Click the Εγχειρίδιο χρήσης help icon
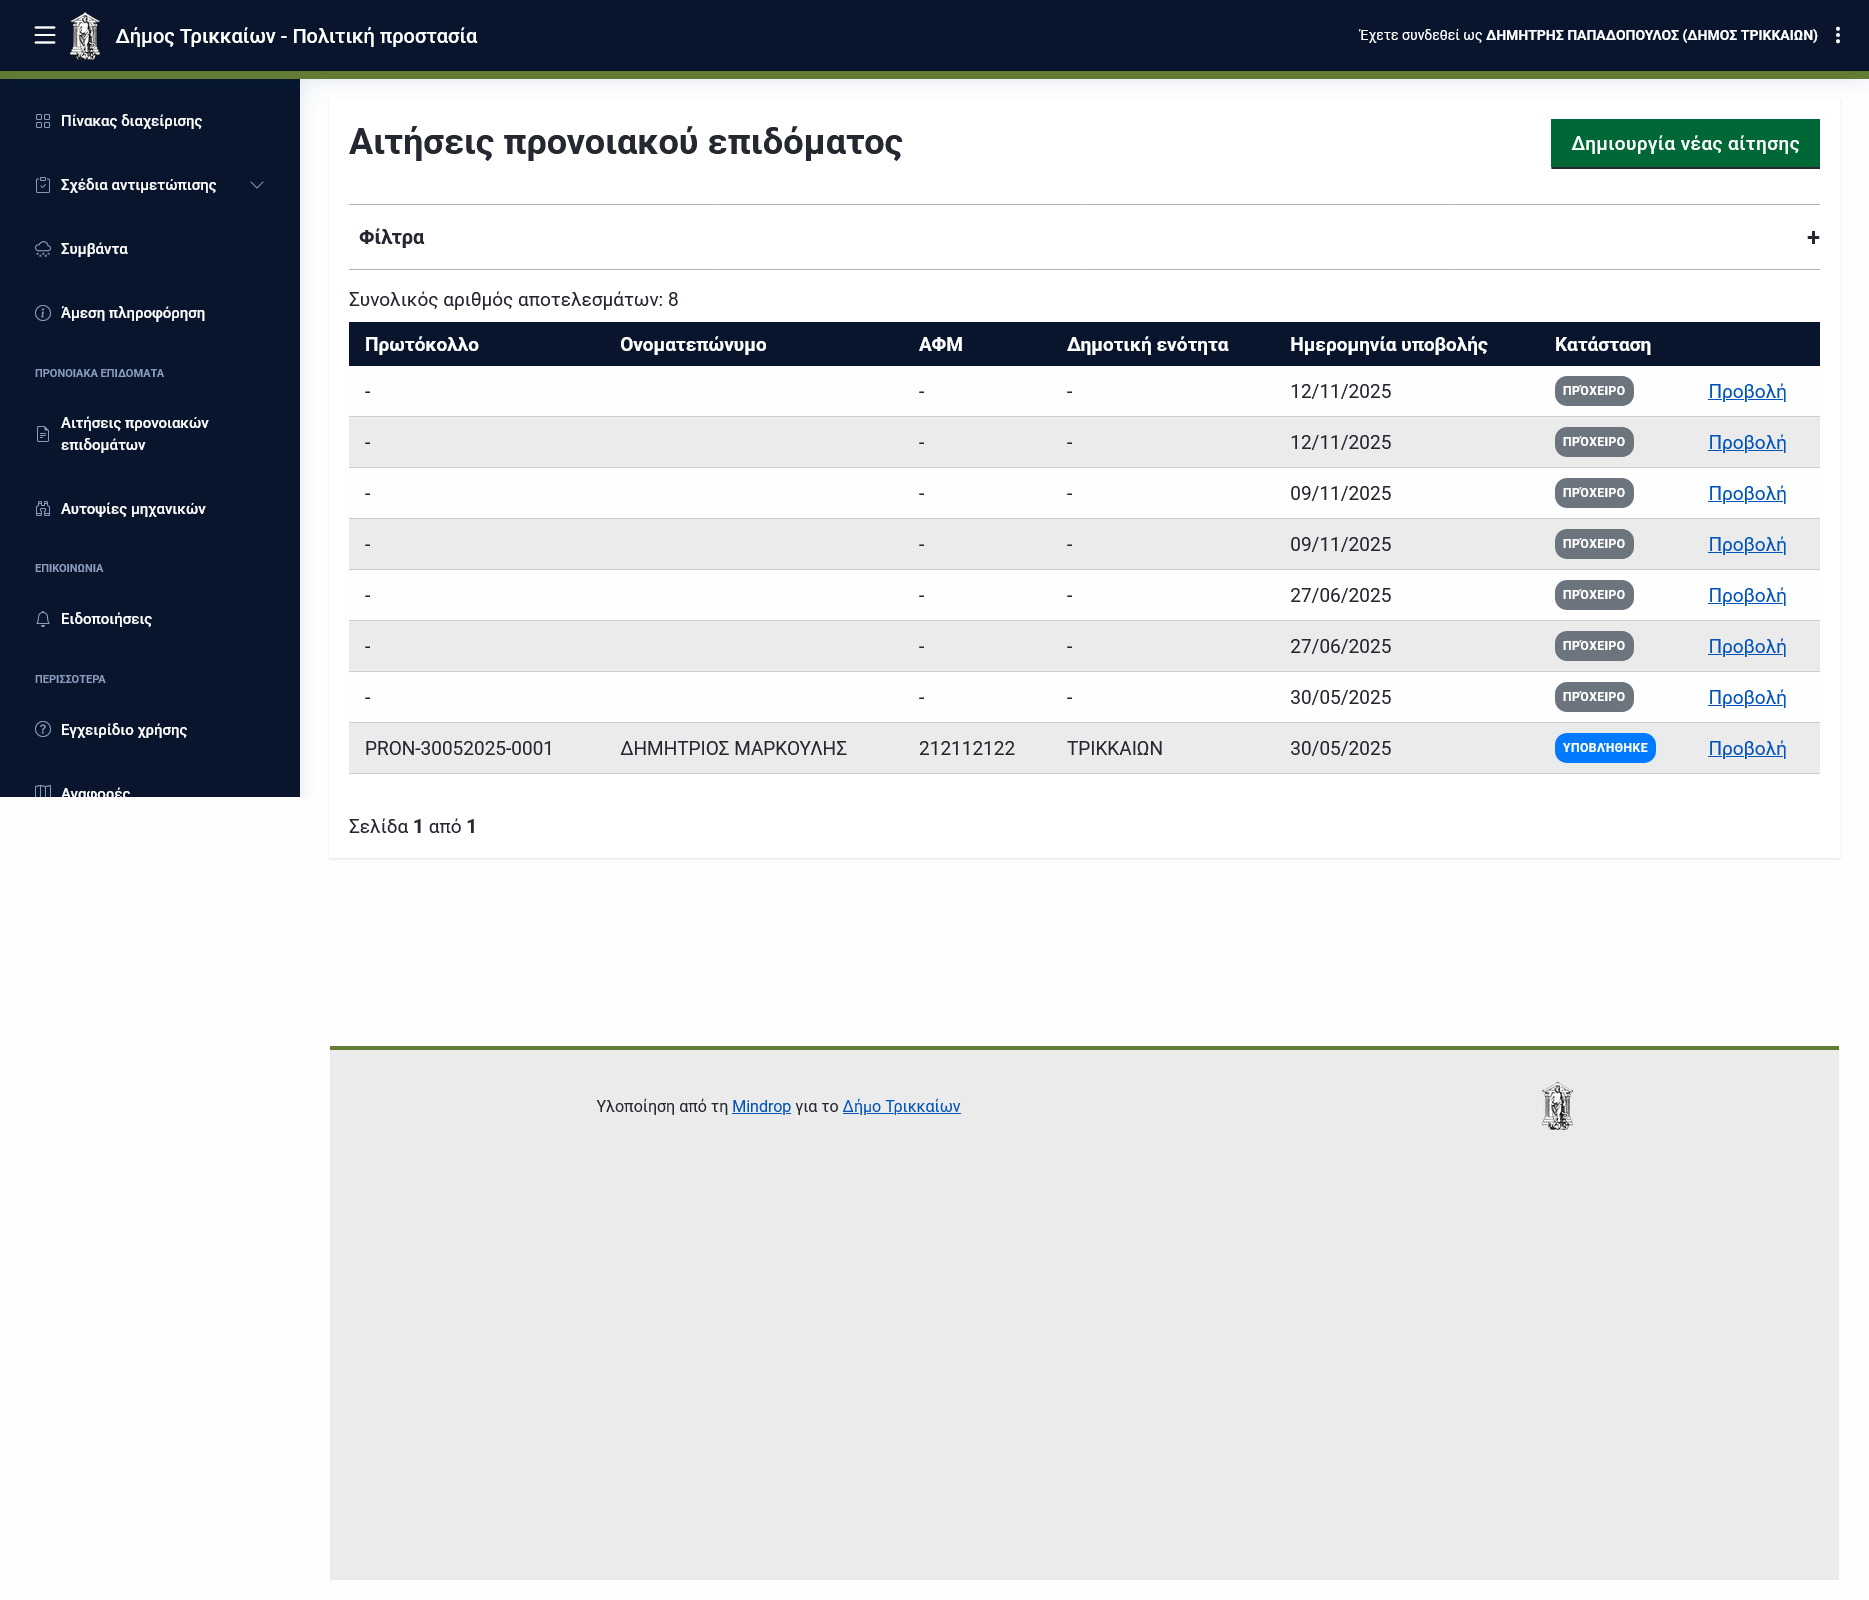This screenshot has width=1869, height=1600. click(x=43, y=730)
